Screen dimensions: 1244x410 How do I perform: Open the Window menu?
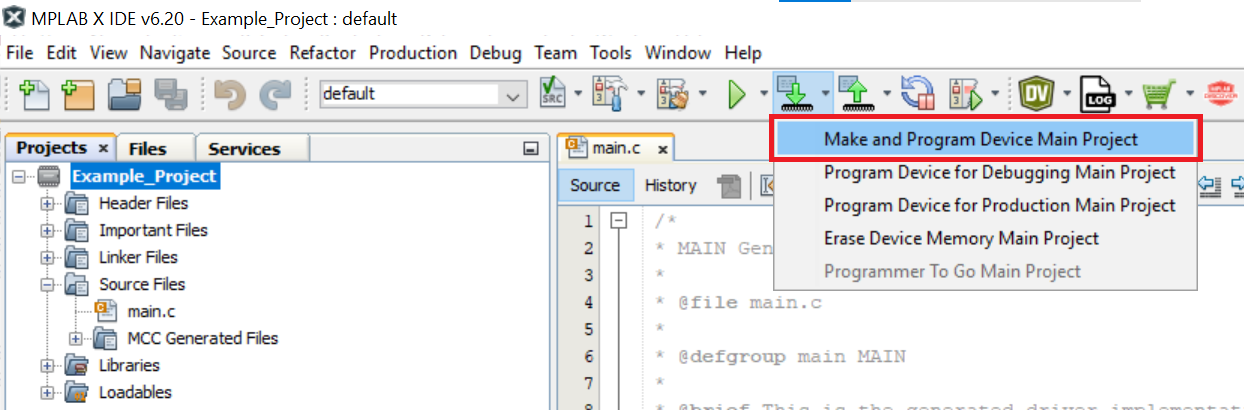pyautogui.click(x=679, y=53)
